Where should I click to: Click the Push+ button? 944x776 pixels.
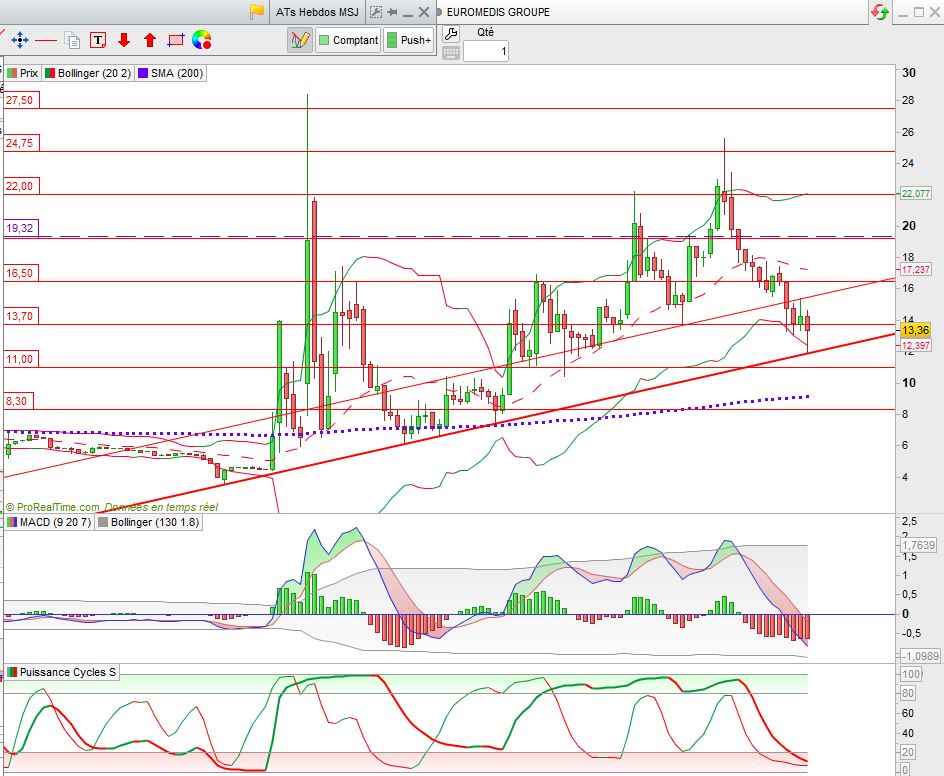pyautogui.click(x=409, y=40)
